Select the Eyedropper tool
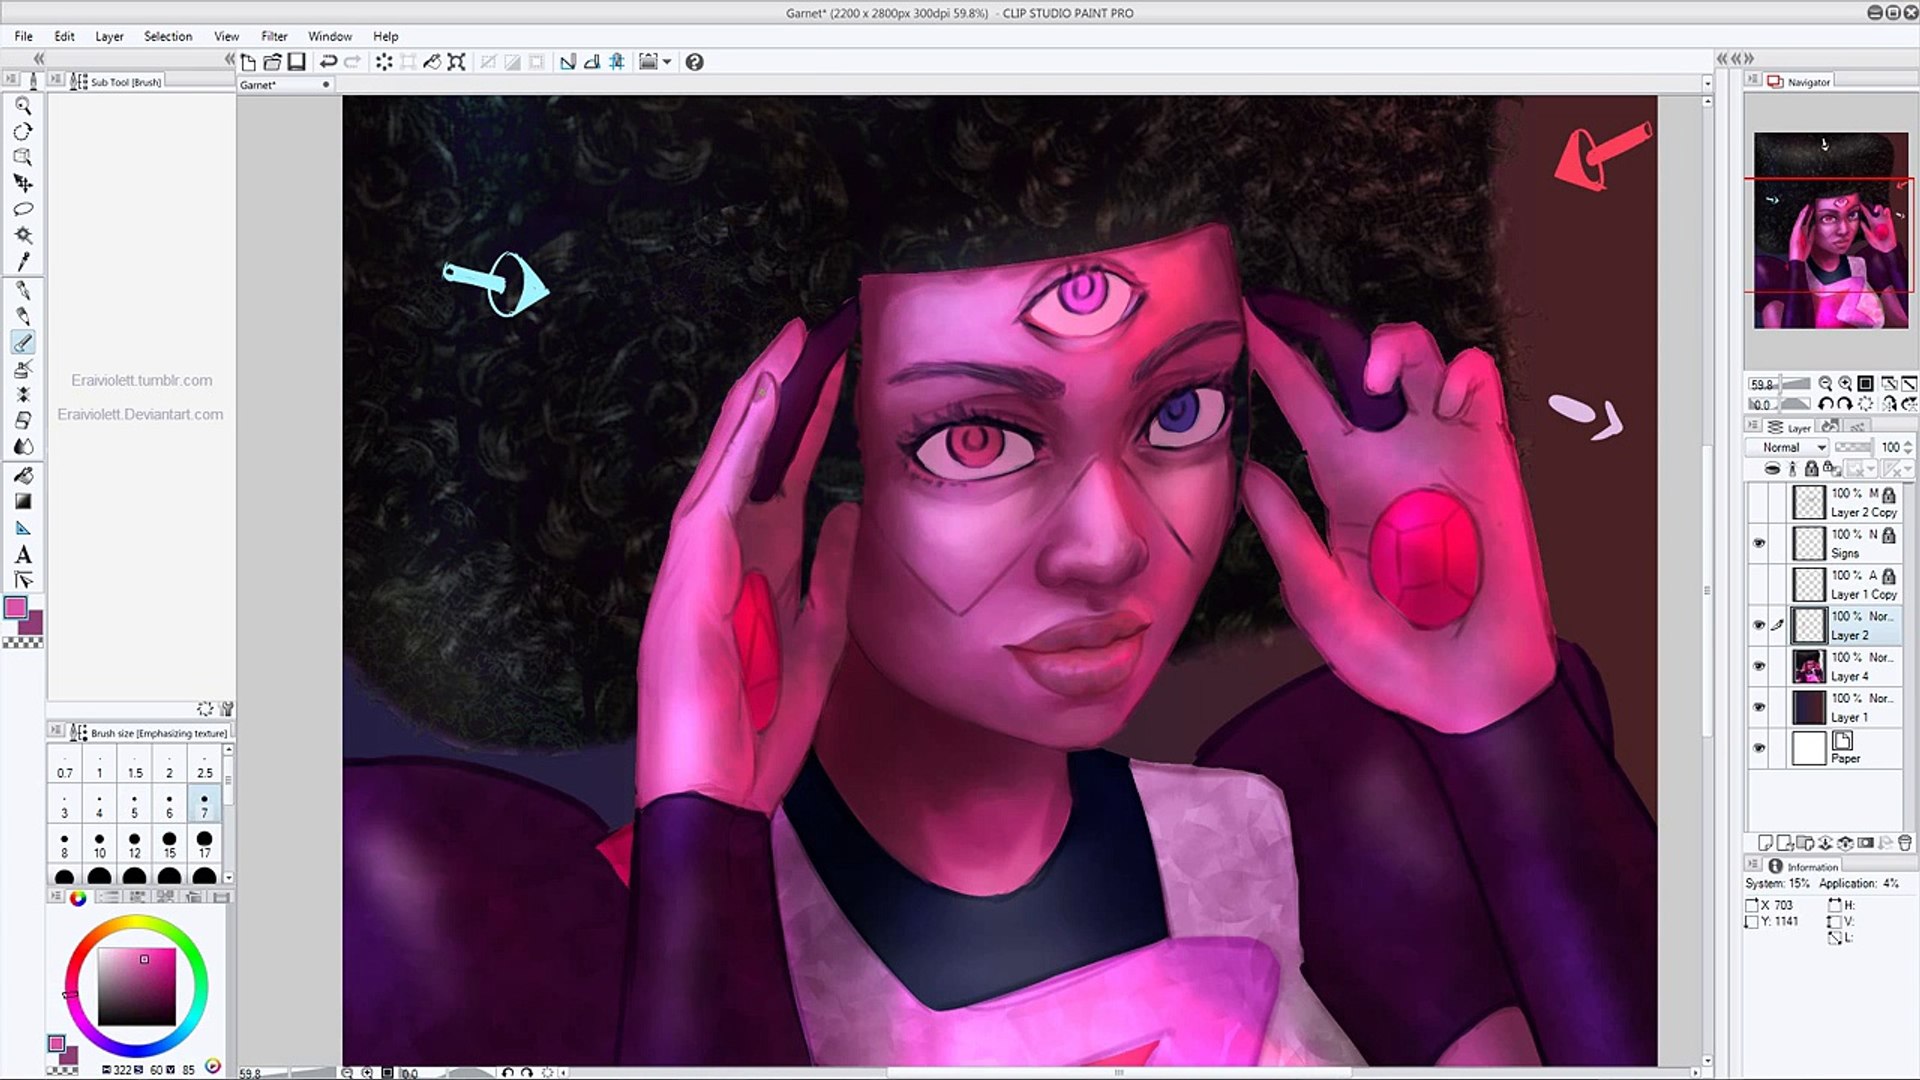1920x1080 pixels. (x=23, y=261)
